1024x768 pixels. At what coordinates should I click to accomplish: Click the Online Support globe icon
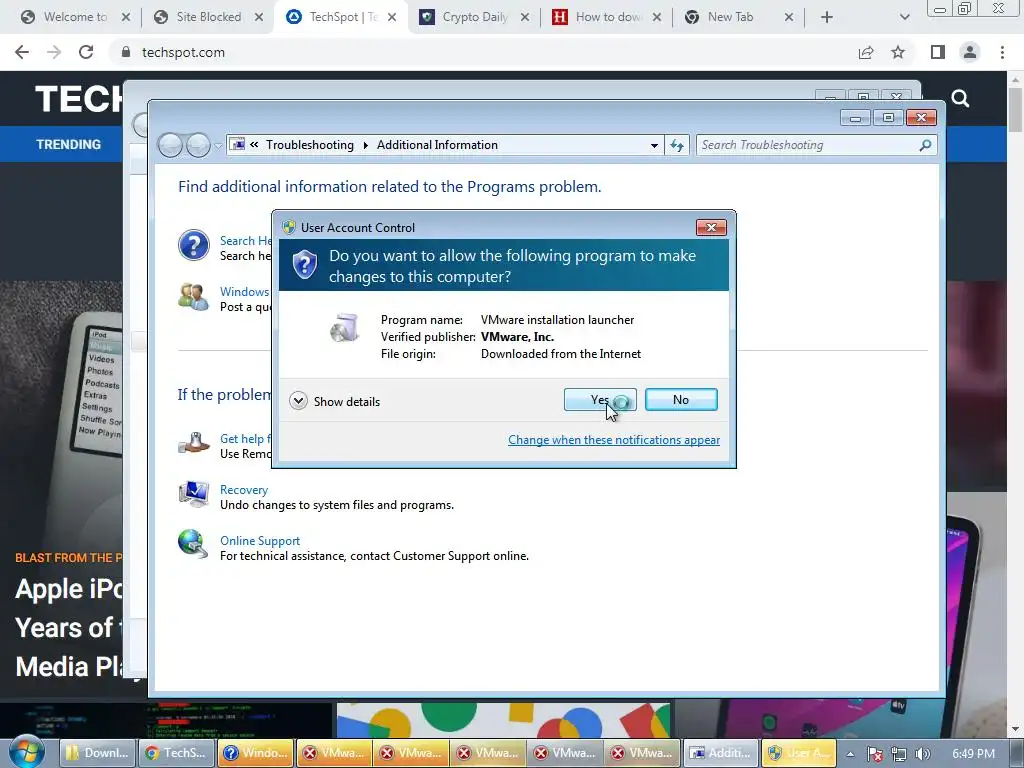(193, 545)
